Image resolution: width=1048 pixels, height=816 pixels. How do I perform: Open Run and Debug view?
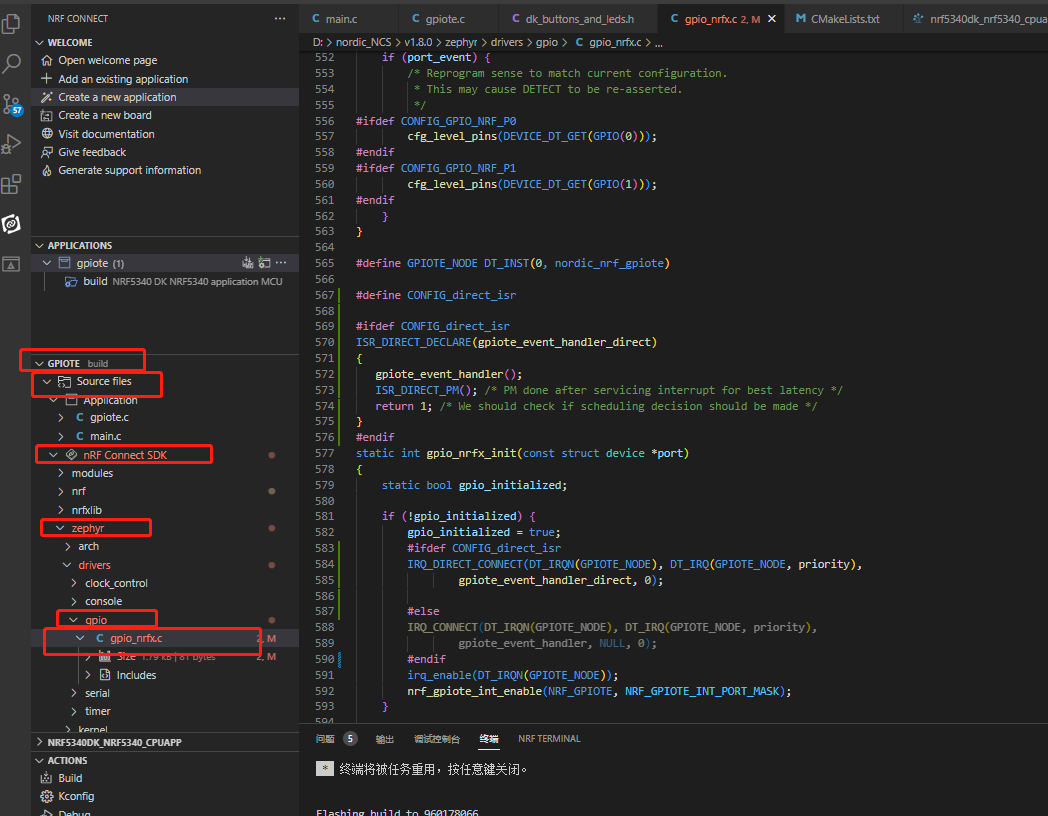click(11, 144)
